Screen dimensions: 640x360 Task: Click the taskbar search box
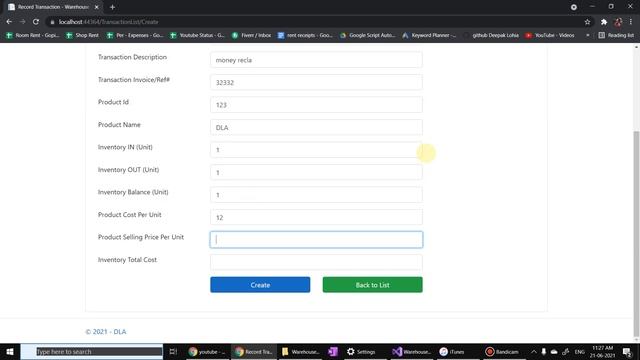click(92, 351)
